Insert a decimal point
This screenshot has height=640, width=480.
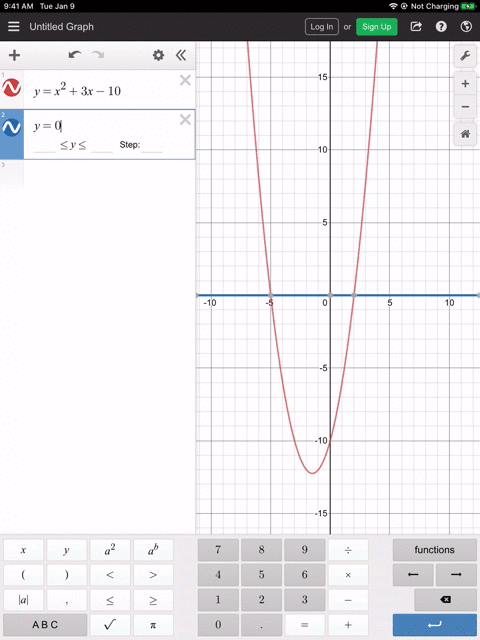pos(261,625)
